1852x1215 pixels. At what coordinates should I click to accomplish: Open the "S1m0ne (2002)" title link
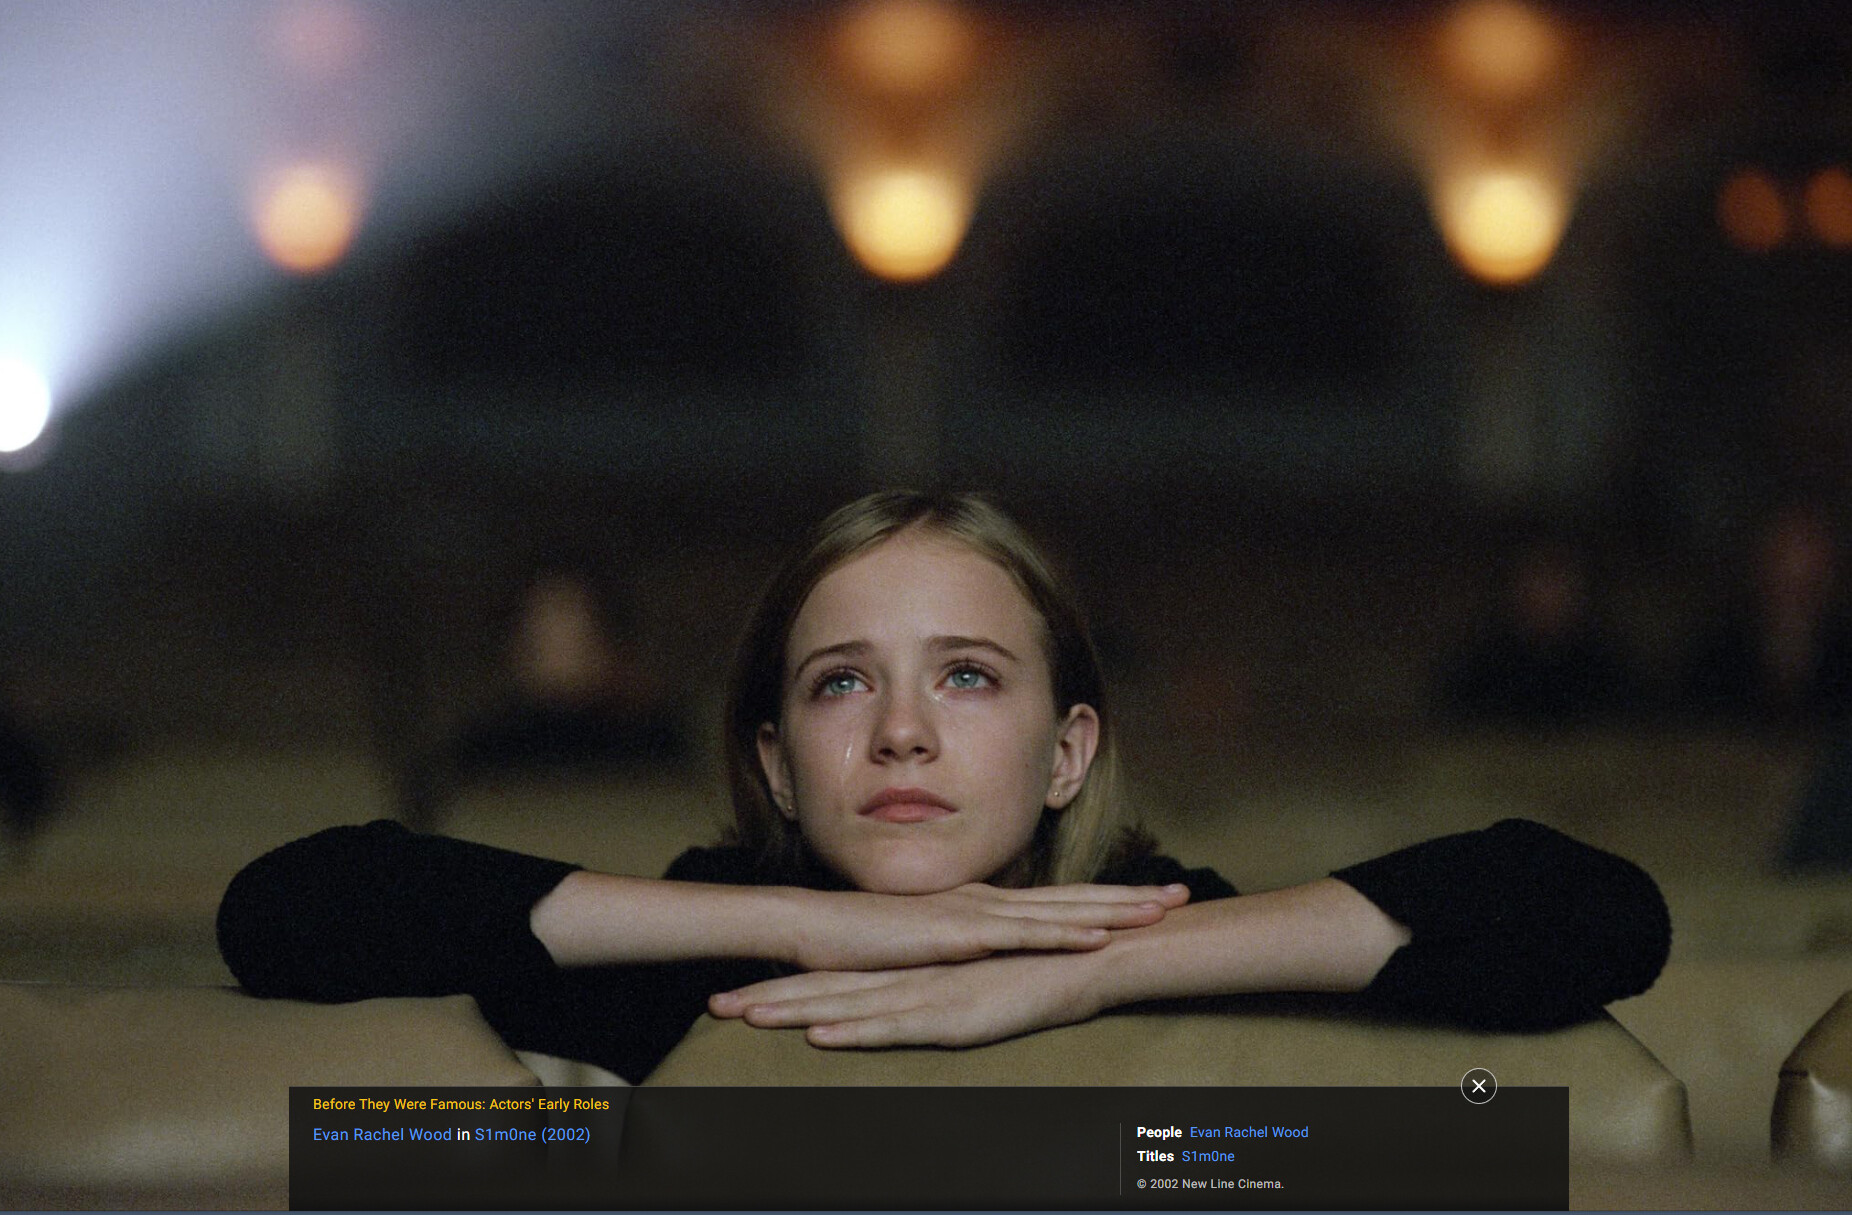532,1134
